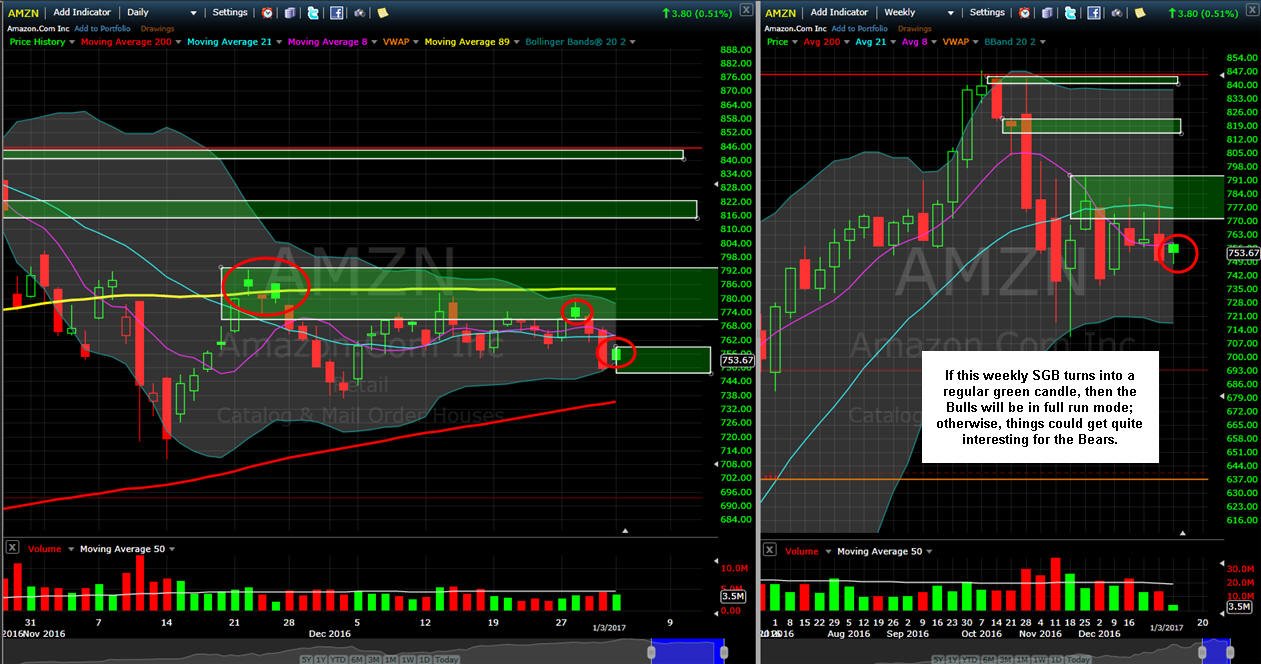Click AMZN ticker symbol in Daily chart
1261x664 pixels.
[23, 13]
